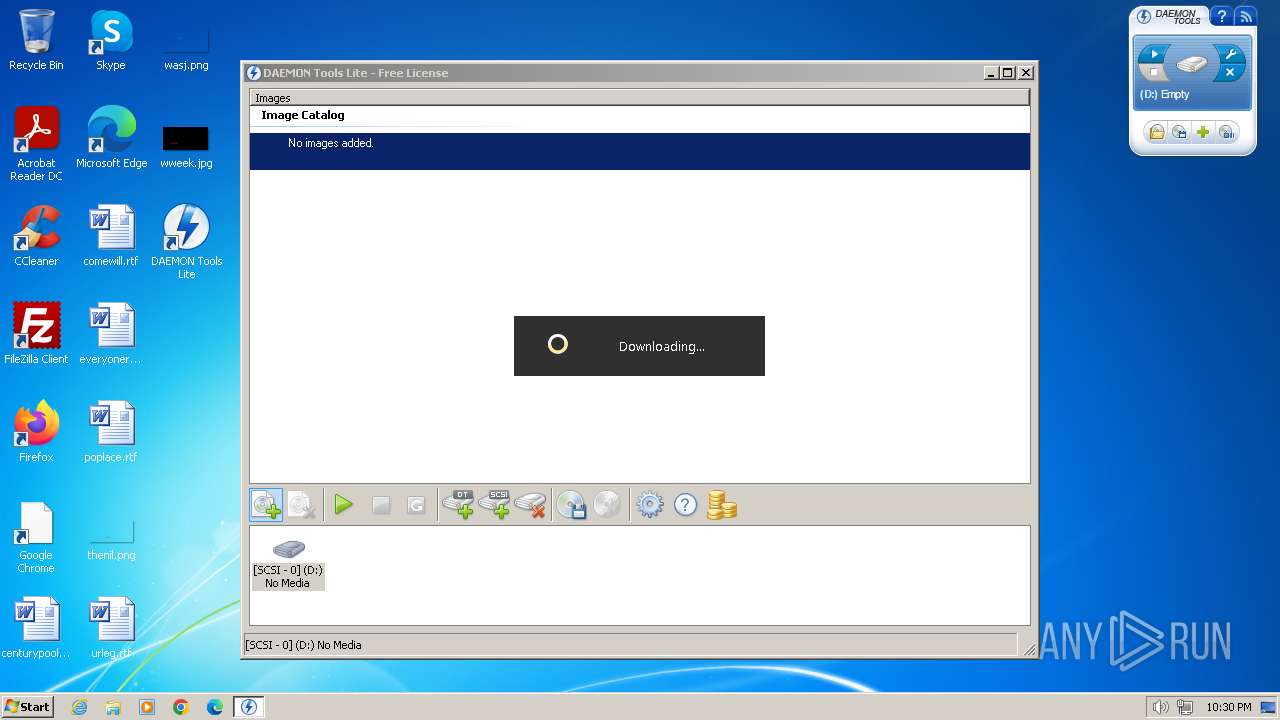Add a SCSI virtual drive
Screen dimensions: 1280x720
pyautogui.click(x=495, y=505)
